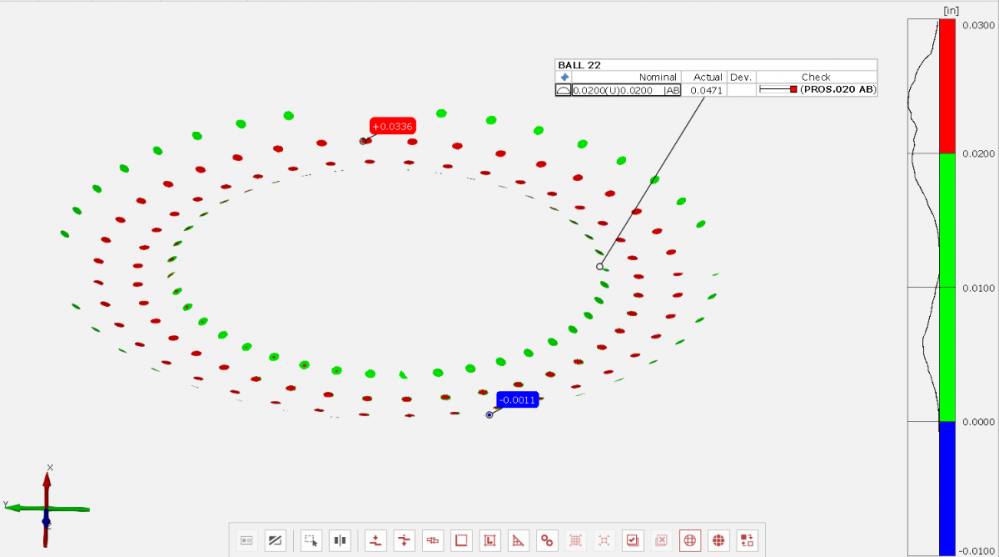Screen dimensions: 999x557
Task: Click the XYZ coordinate axis triad
Action: pos(47,507)
